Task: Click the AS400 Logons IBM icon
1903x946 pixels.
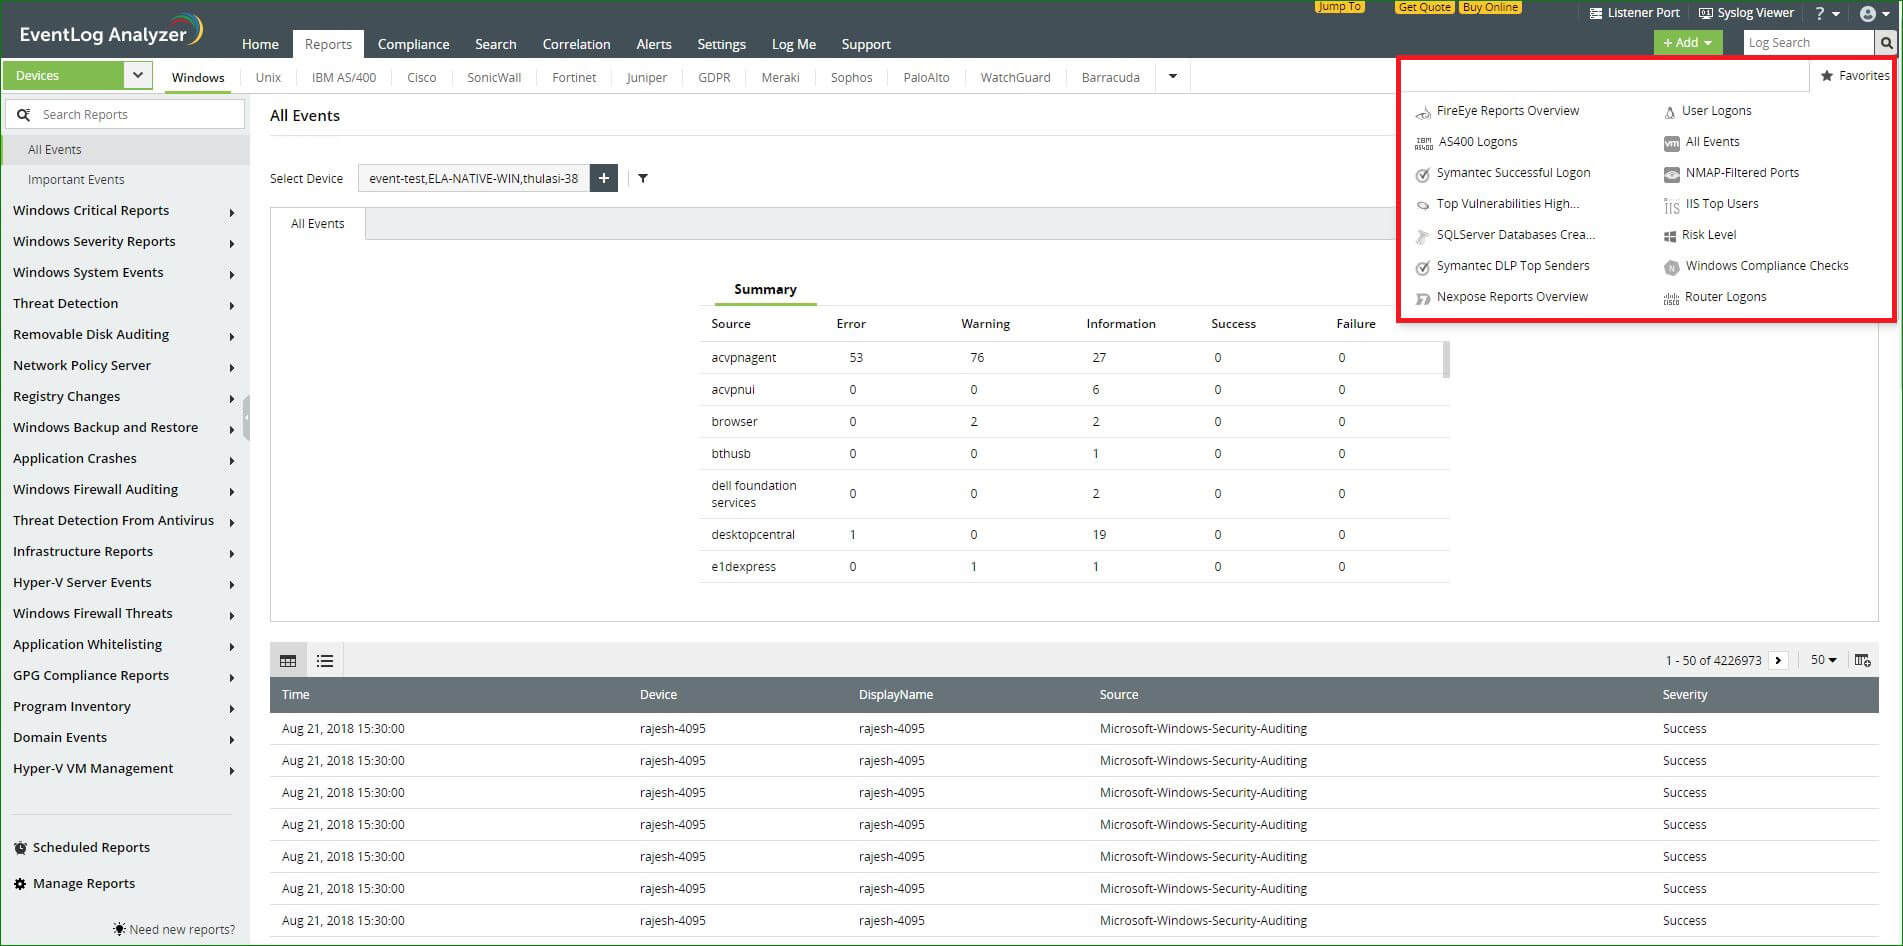Action: pos(1424,143)
